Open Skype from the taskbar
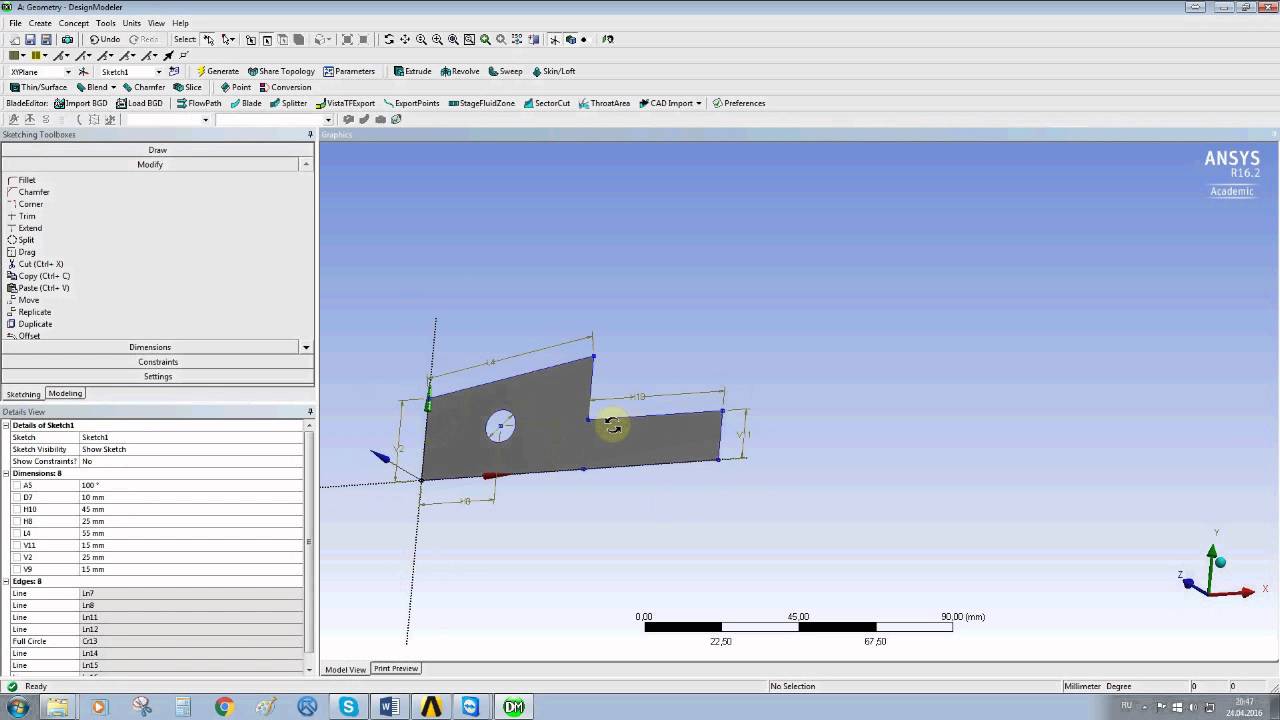This screenshot has height=720, width=1280. [348, 707]
